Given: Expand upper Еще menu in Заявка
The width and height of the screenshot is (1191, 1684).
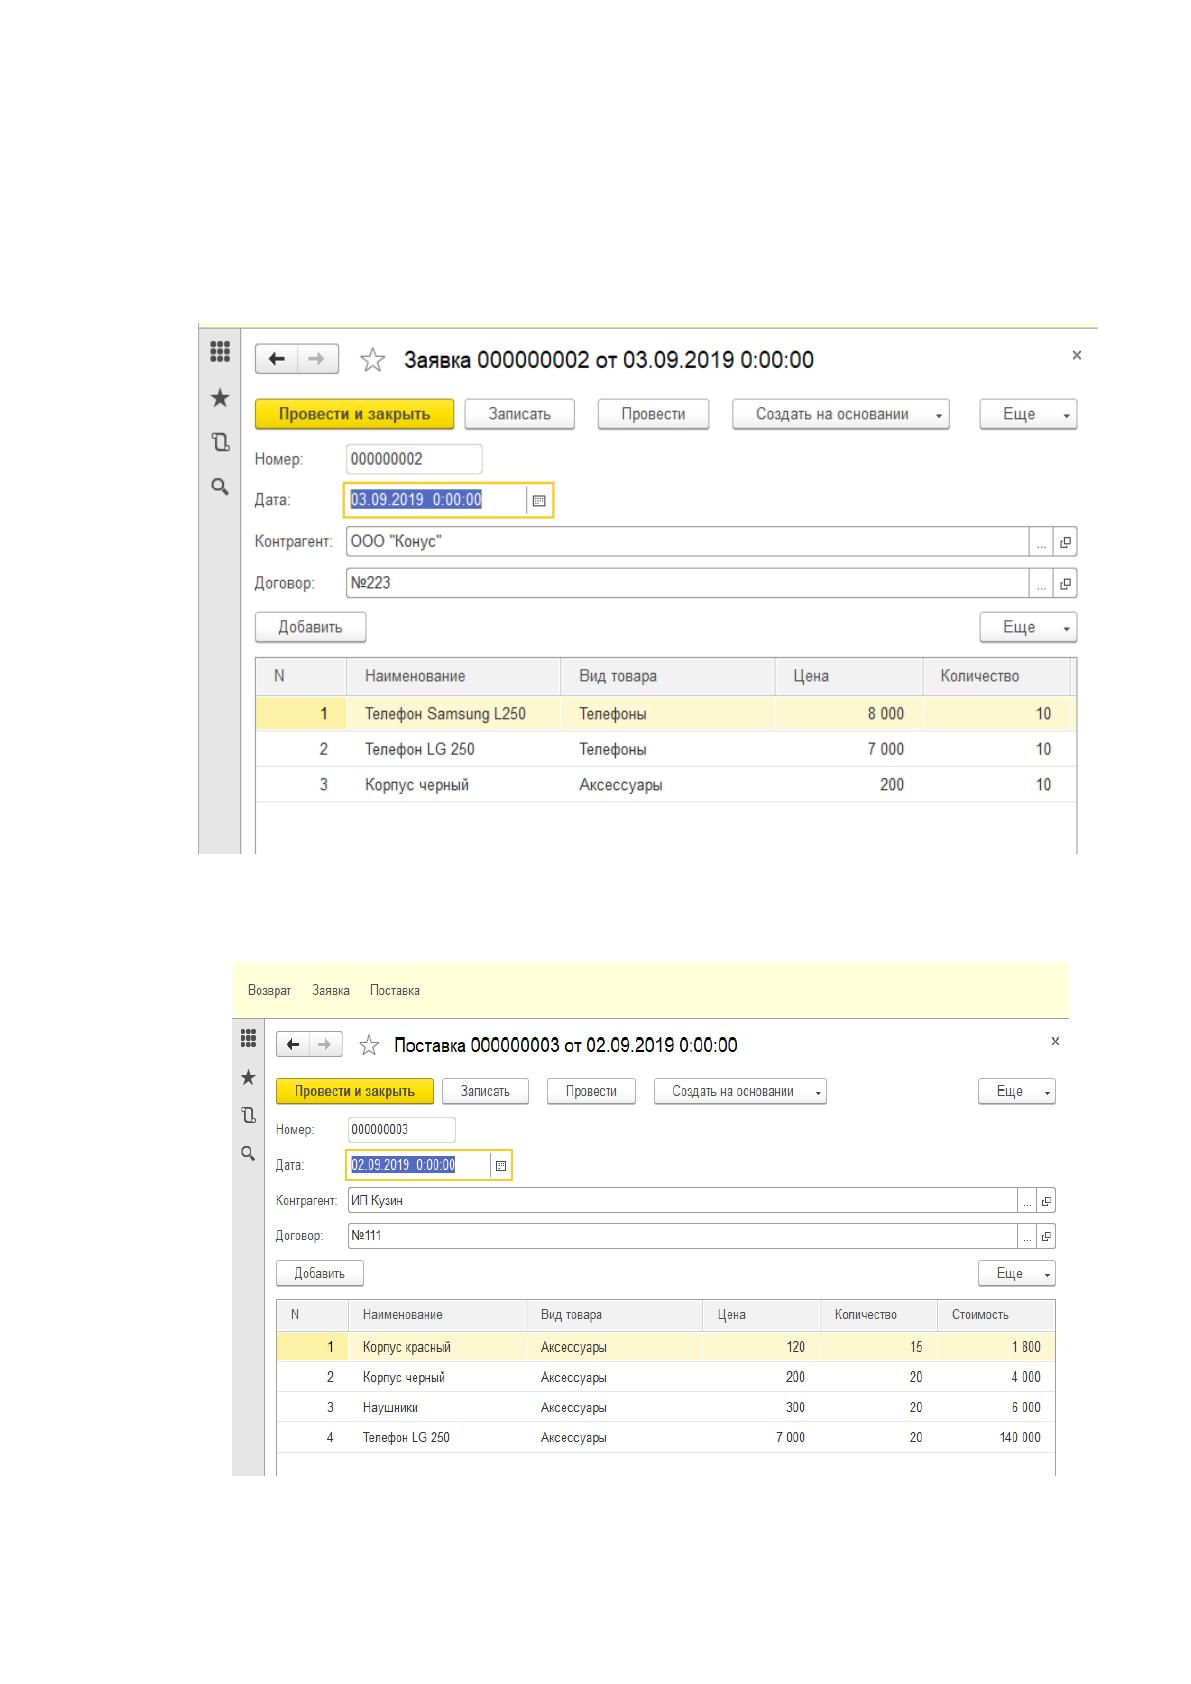Looking at the screenshot, I should tap(1028, 414).
